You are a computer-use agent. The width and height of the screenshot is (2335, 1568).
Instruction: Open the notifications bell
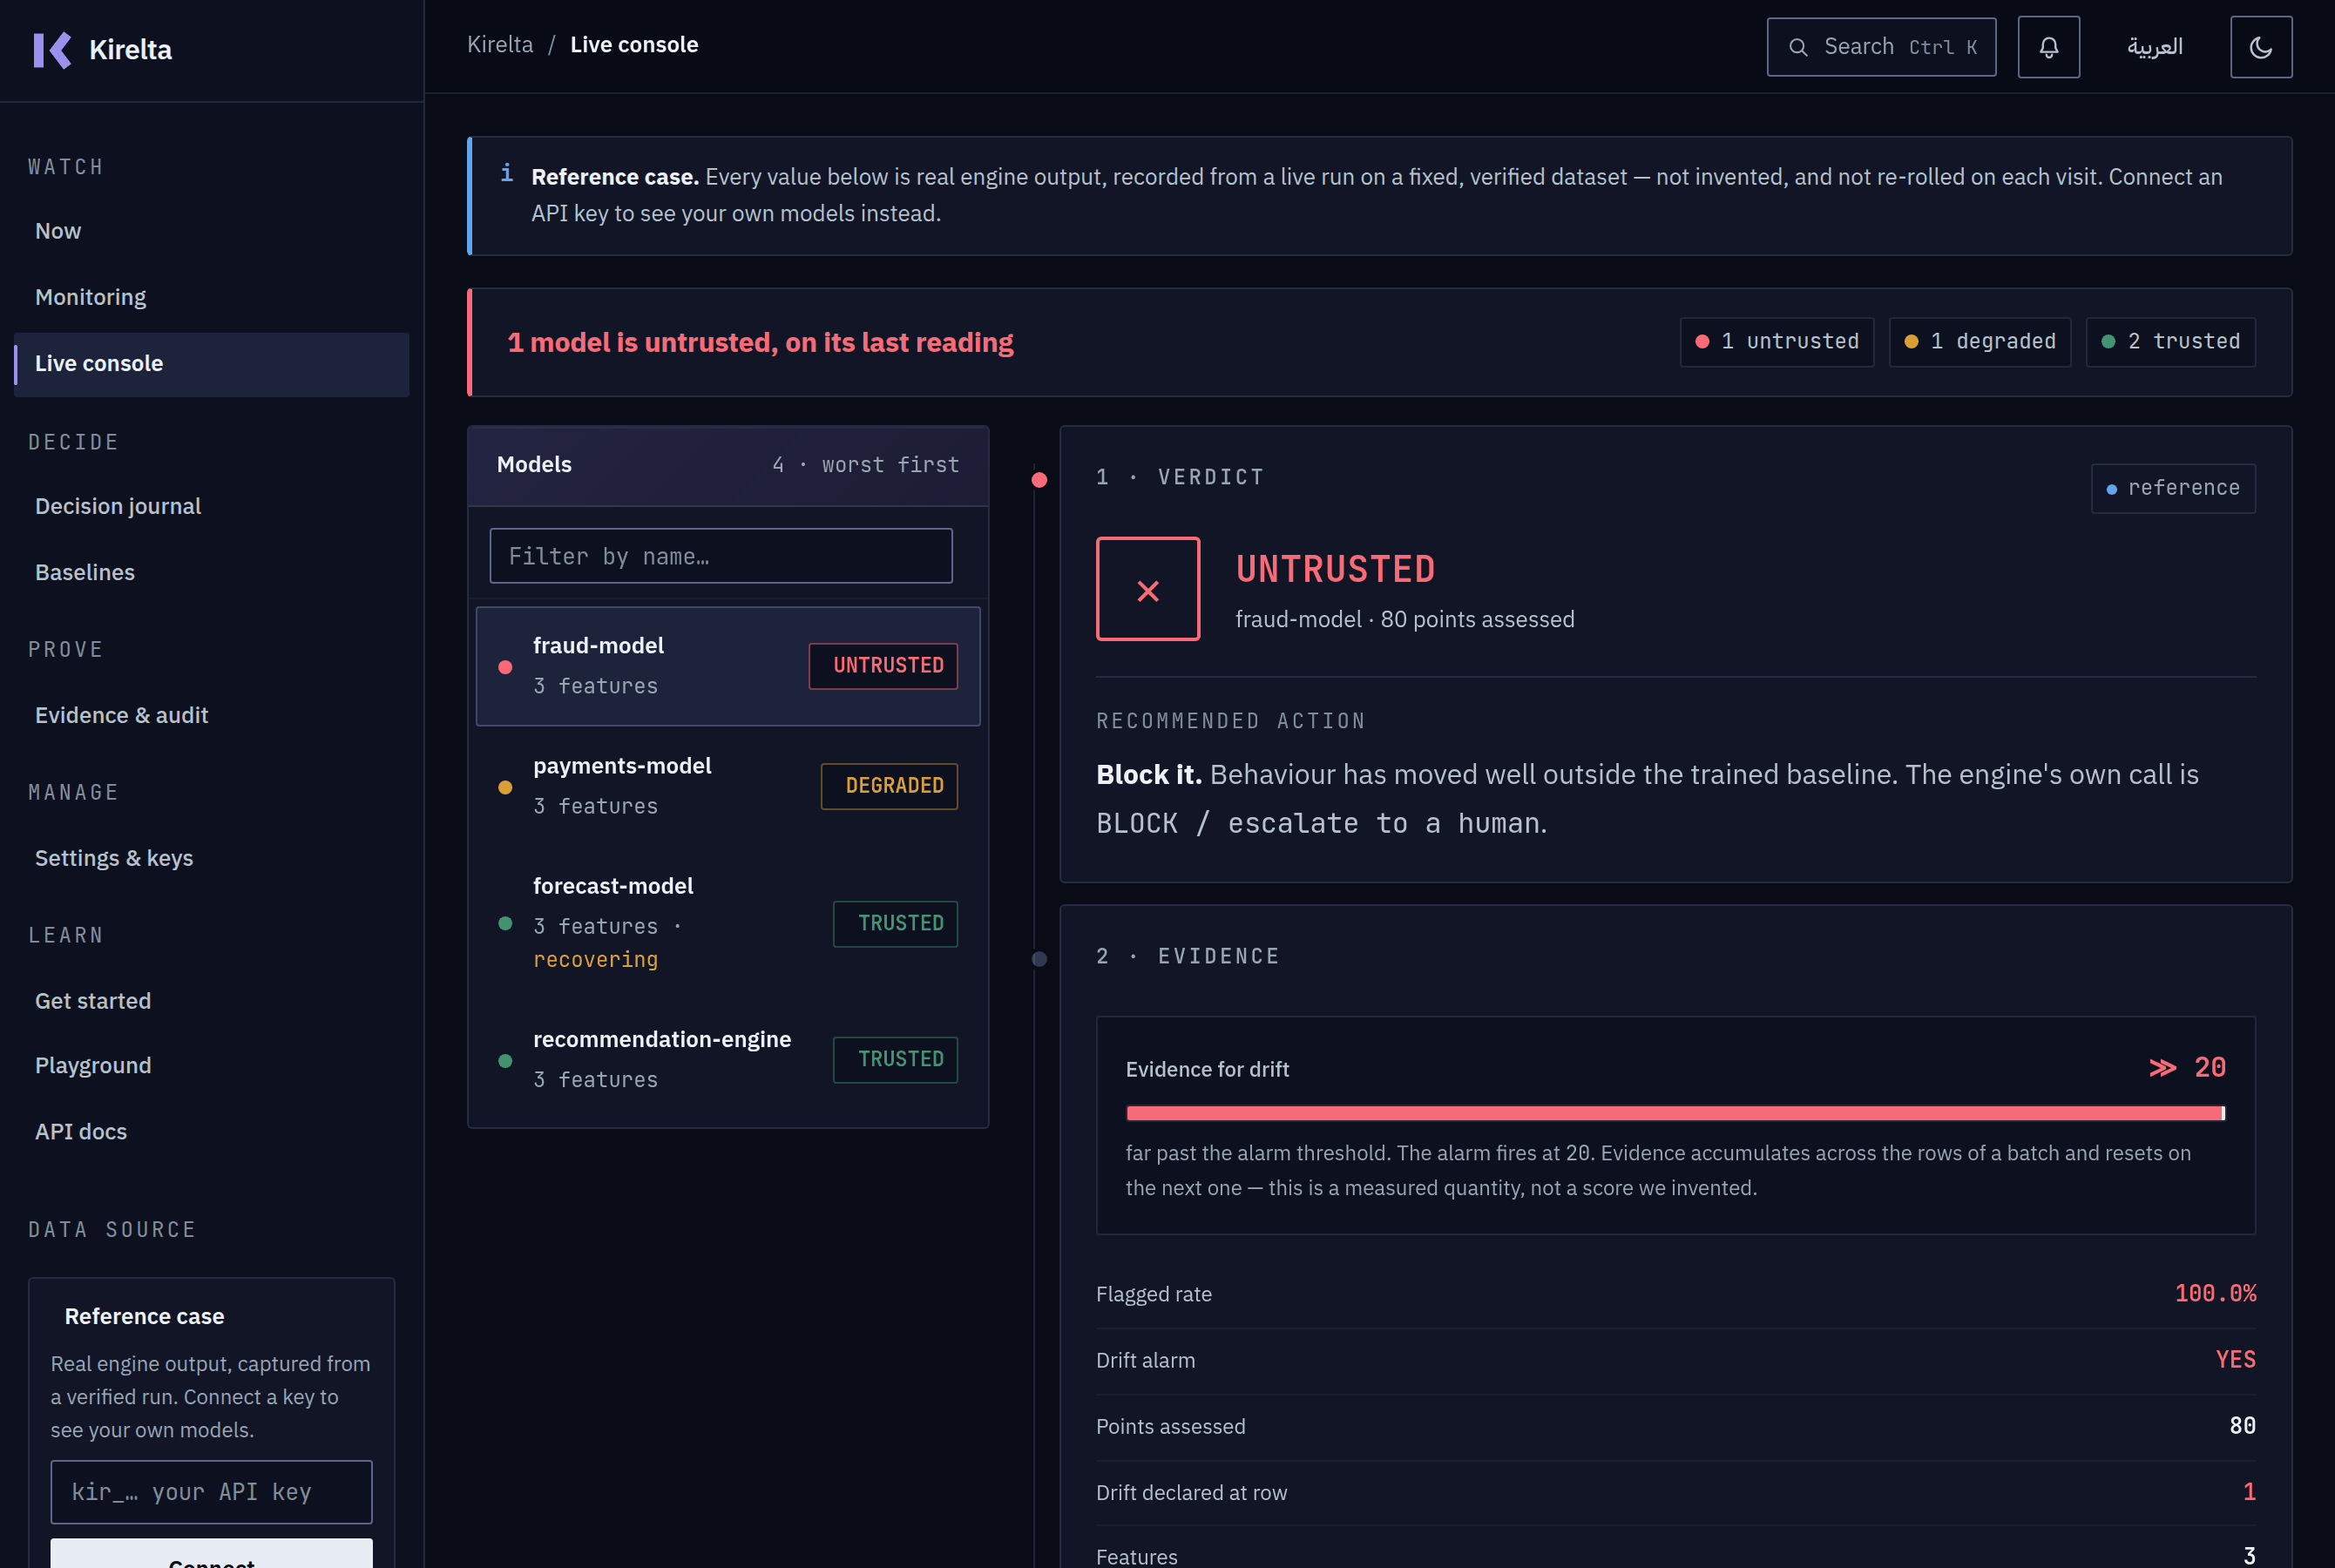tap(2048, 47)
